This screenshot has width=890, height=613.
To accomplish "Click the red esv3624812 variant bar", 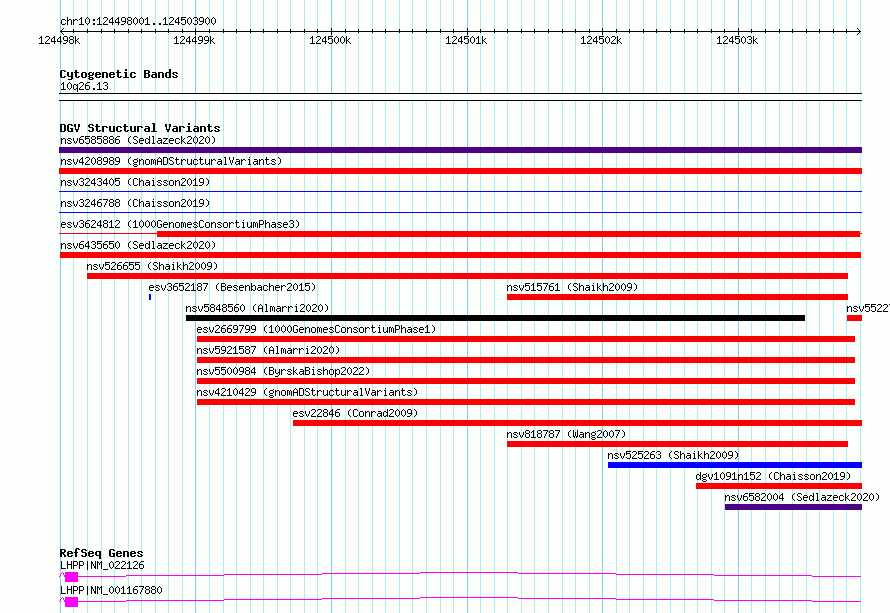I will (x=509, y=234).
